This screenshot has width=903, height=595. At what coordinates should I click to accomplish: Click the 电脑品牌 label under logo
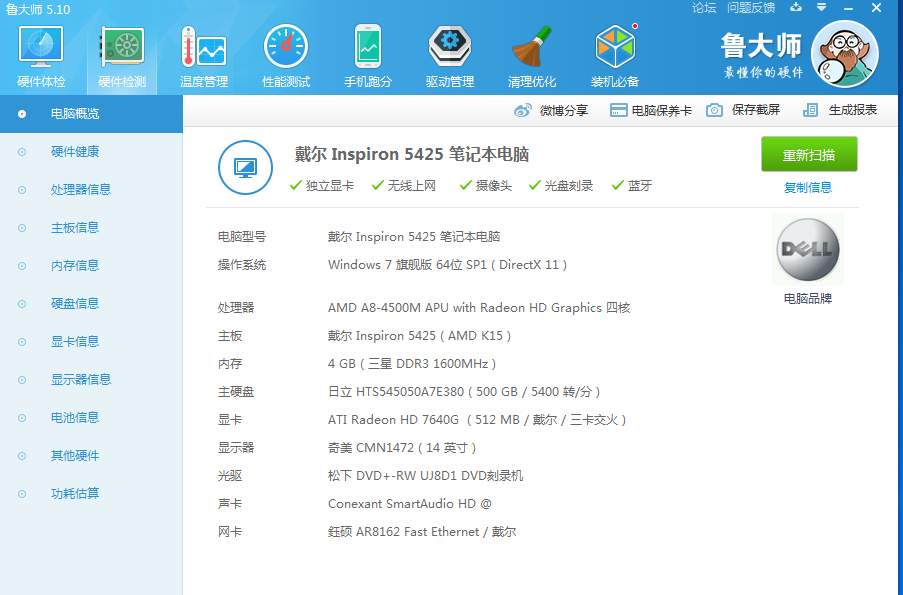click(x=807, y=299)
